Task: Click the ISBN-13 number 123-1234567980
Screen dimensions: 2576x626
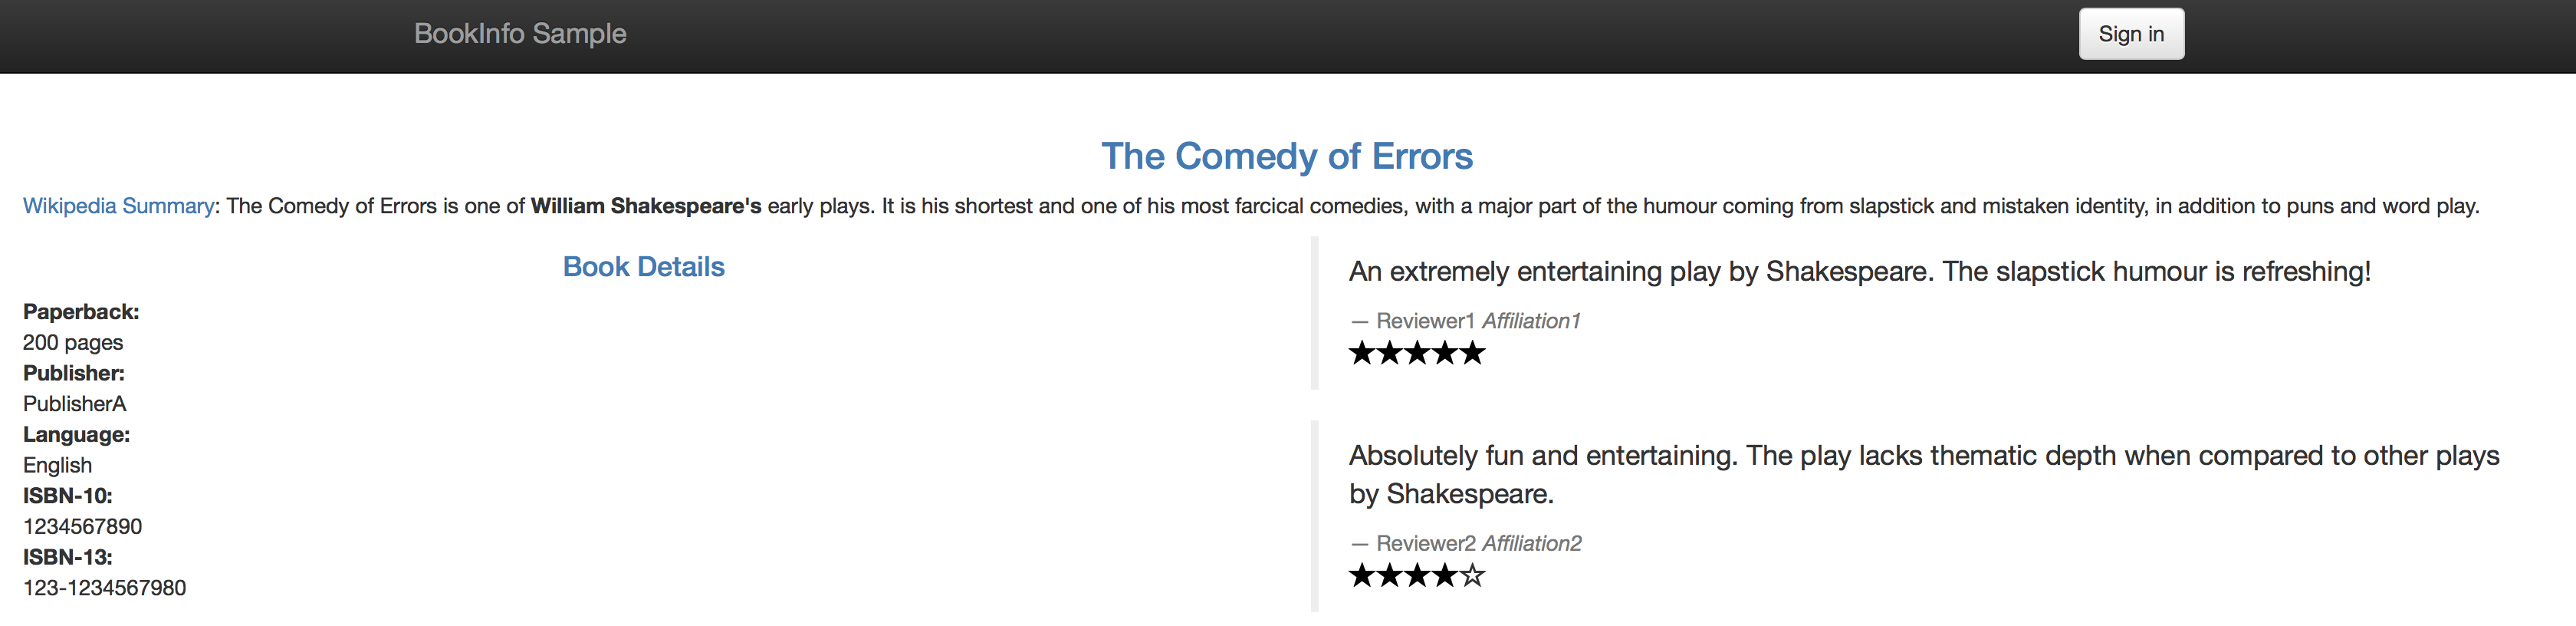Action: [x=104, y=588]
